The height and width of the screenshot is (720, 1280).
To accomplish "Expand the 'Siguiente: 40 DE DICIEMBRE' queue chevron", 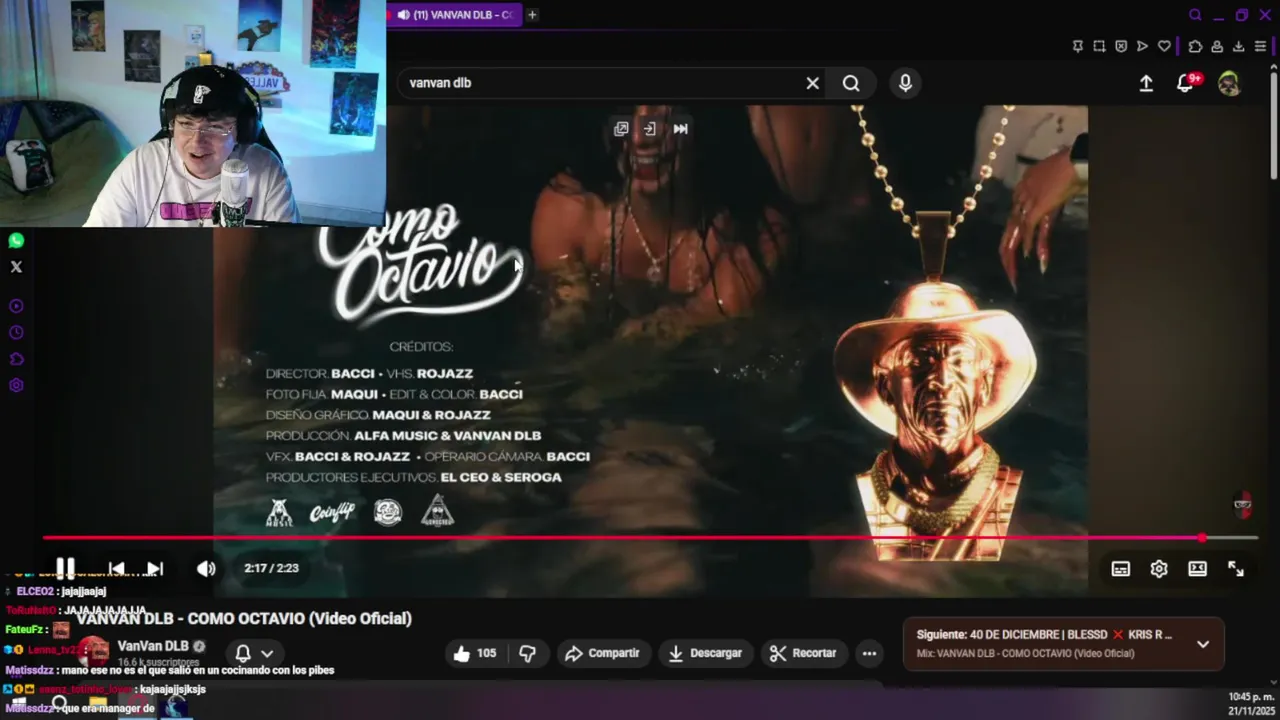I will pos(1203,644).
